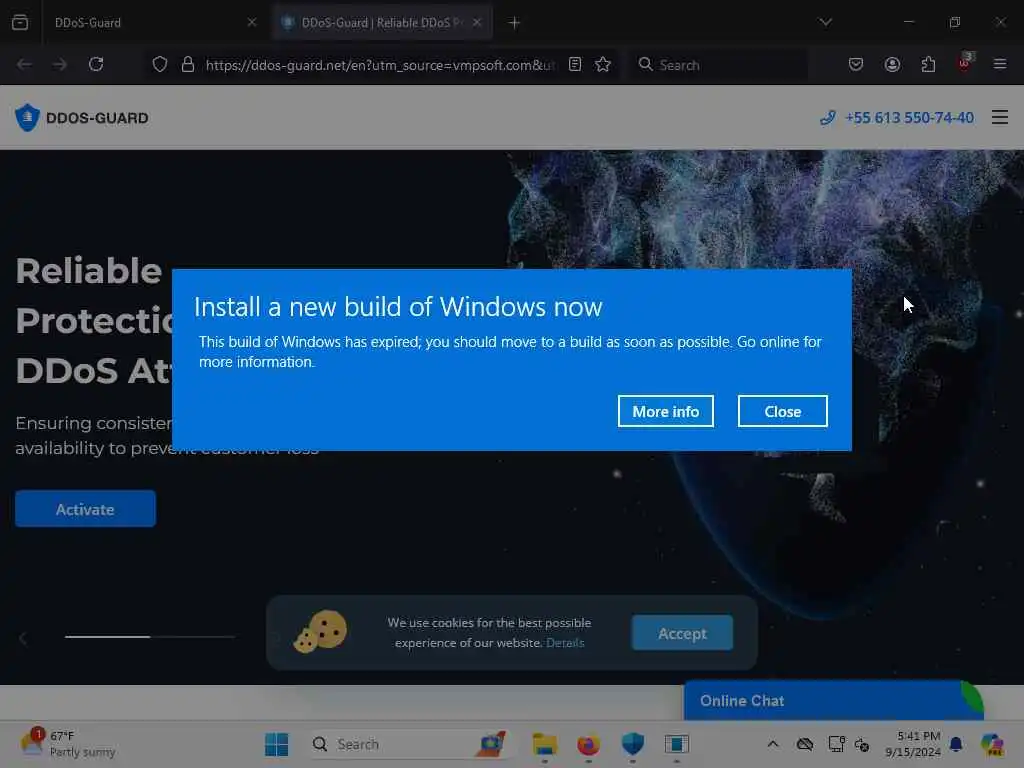The image size is (1024, 768).
Task: Open Firefox from taskbar
Action: (588, 744)
